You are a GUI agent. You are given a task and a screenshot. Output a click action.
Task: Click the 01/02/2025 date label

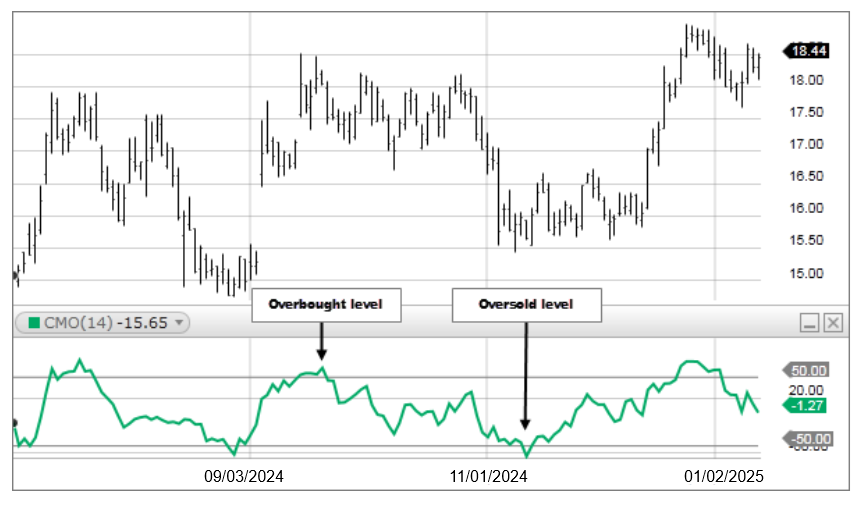(x=724, y=477)
